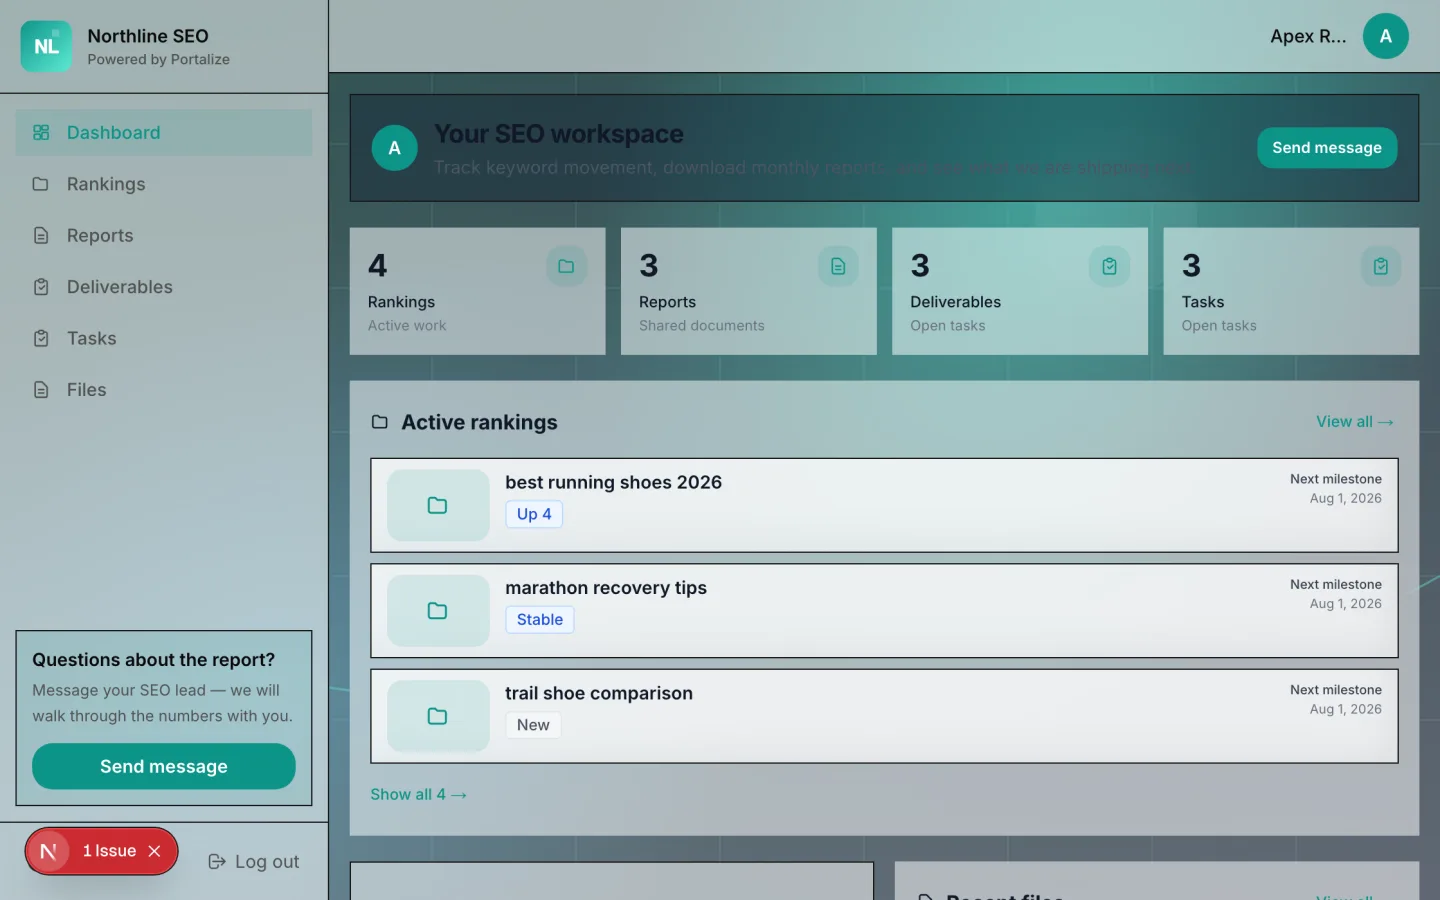Open marathon recovery tips ranking
The image size is (1440, 900).
click(884, 611)
